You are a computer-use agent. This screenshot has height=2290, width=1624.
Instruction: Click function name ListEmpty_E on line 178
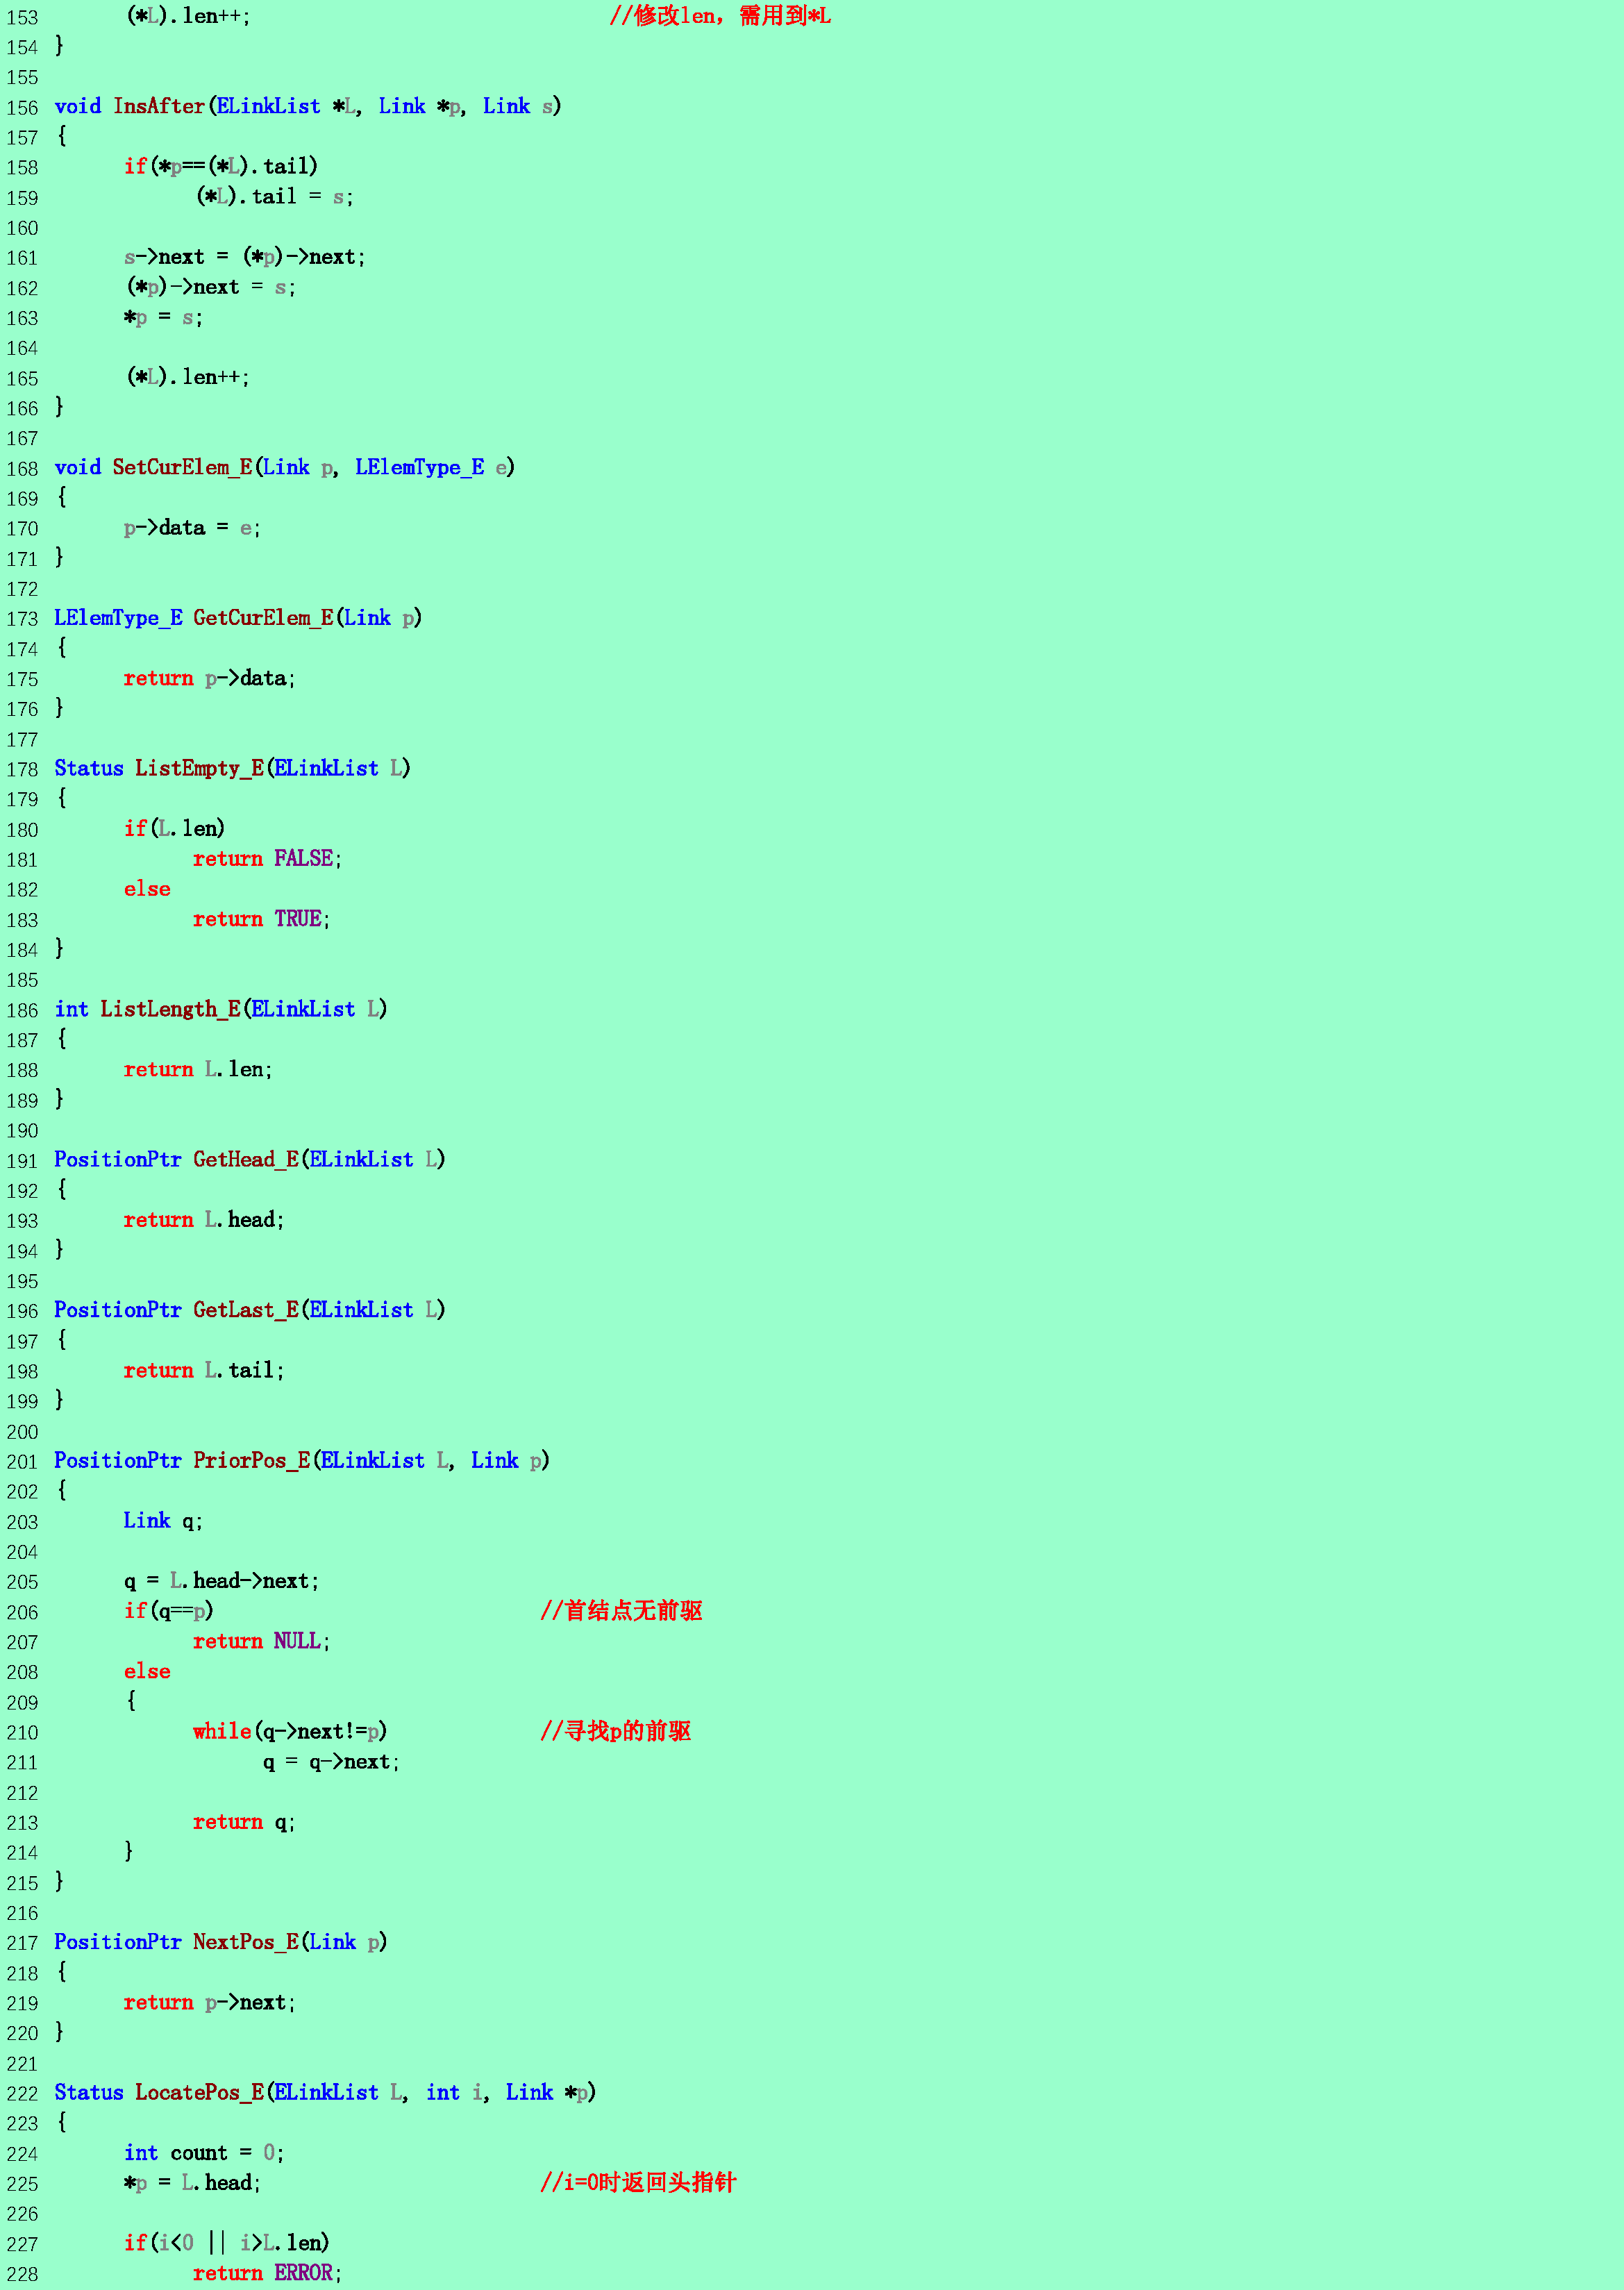click(200, 768)
